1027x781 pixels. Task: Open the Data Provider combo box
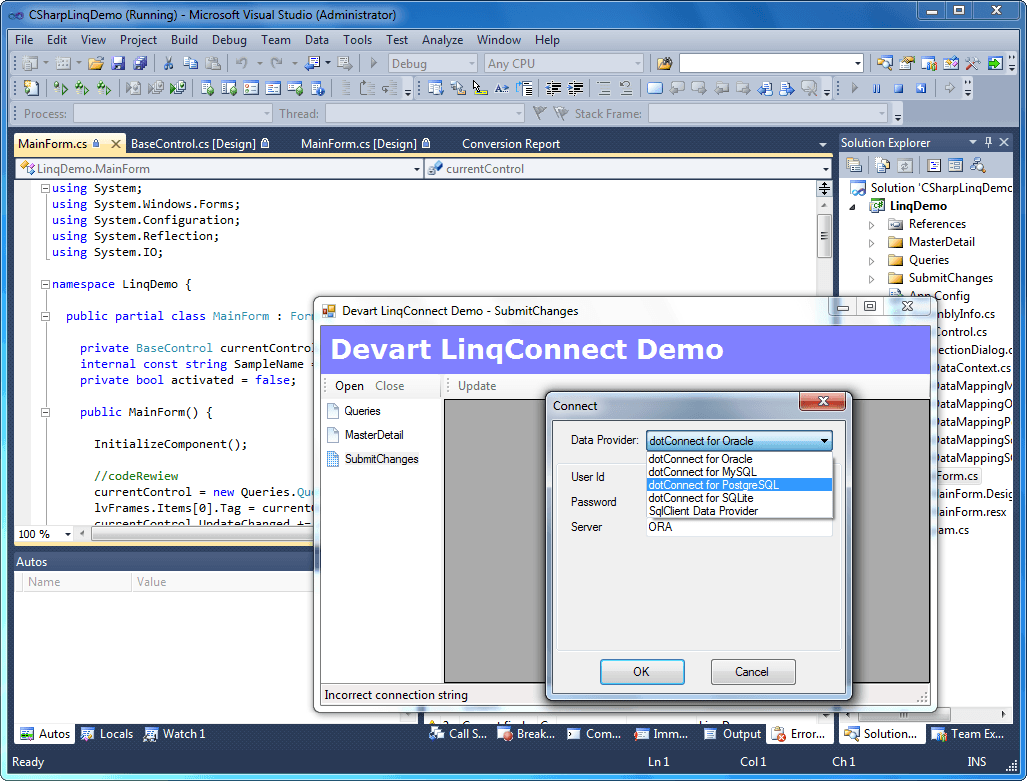point(739,441)
